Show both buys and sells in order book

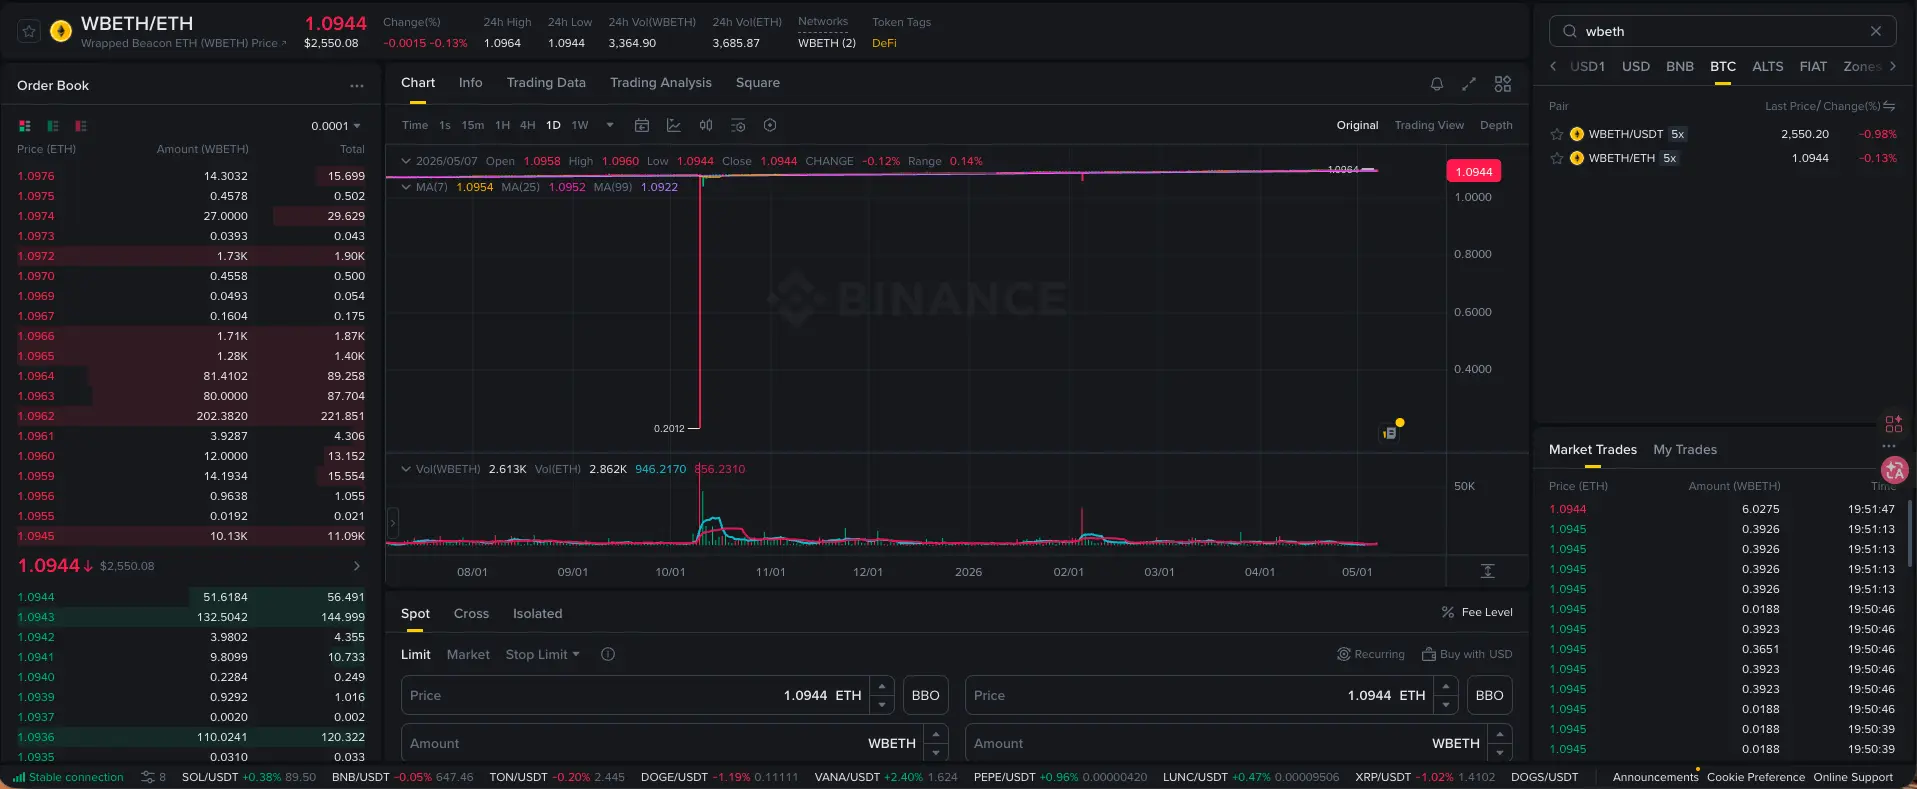click(25, 126)
